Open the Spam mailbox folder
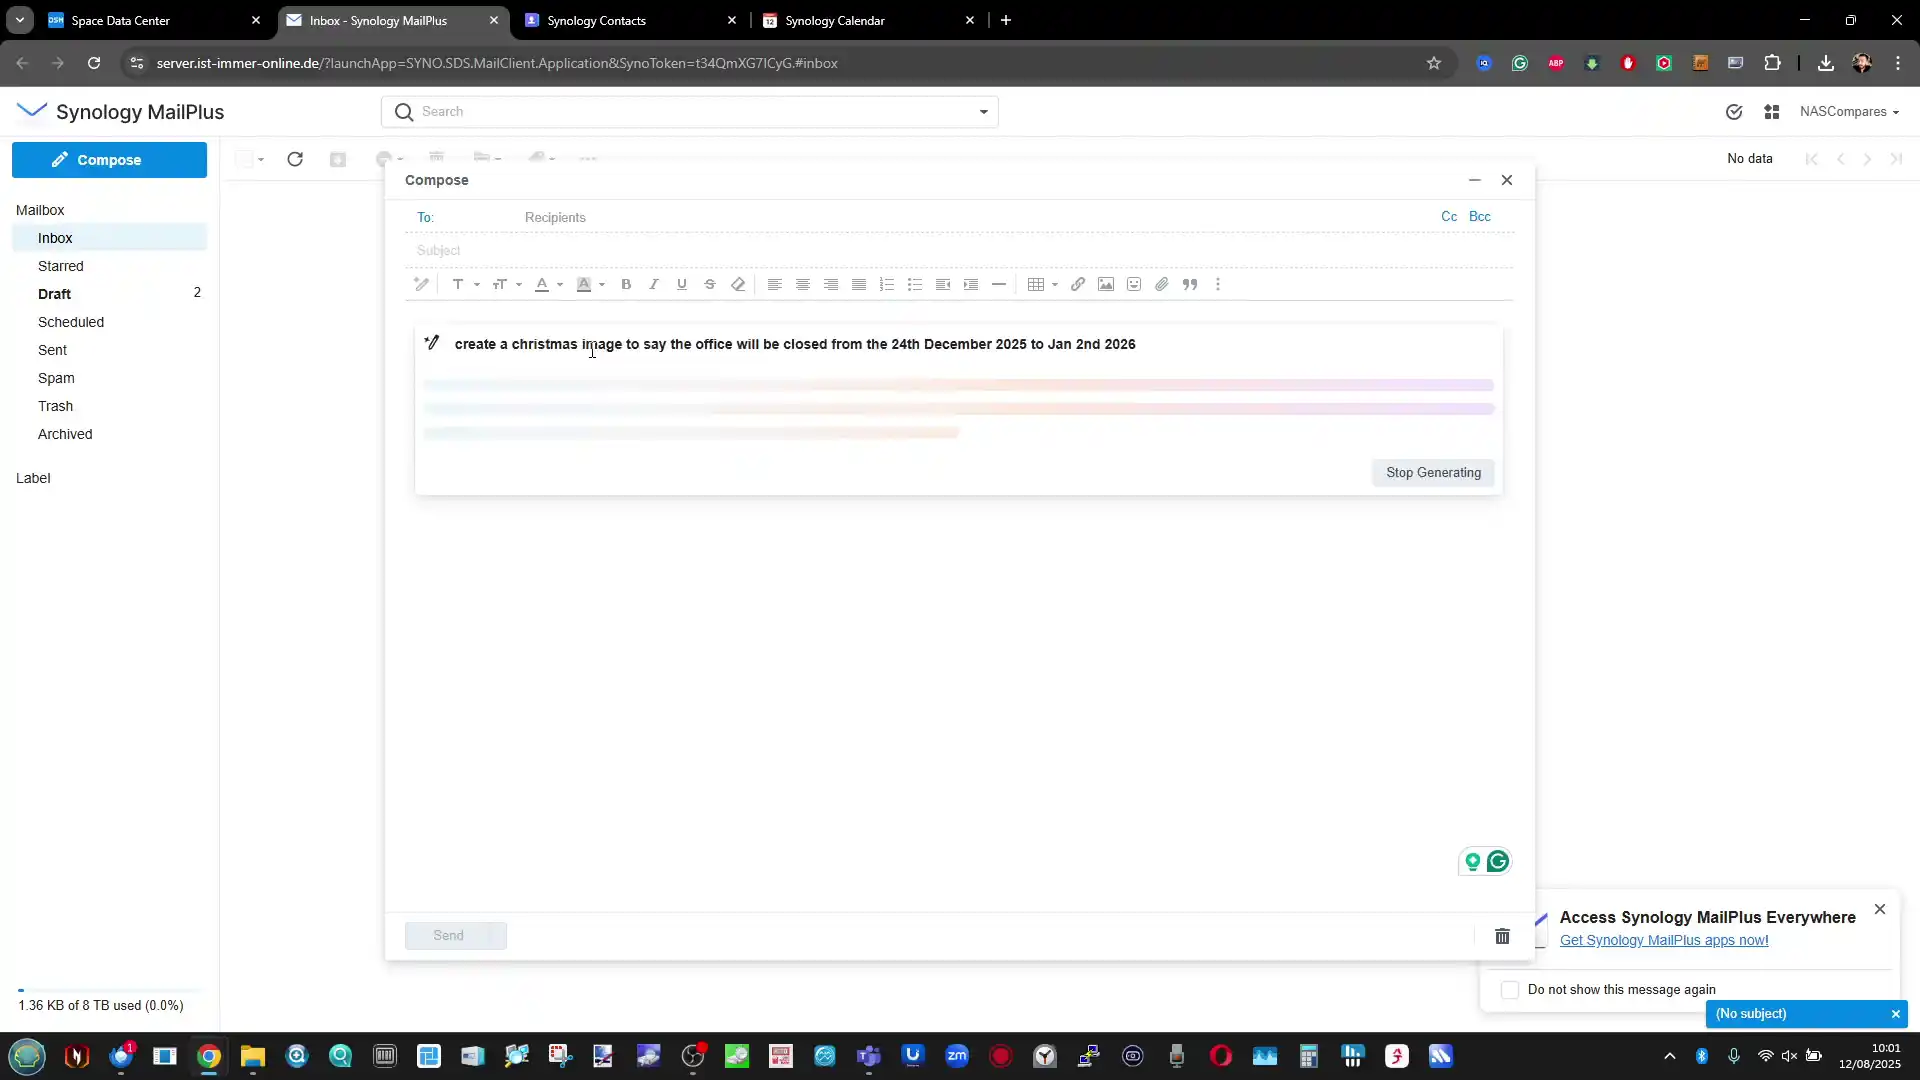The width and height of the screenshot is (1920, 1080). point(109,378)
